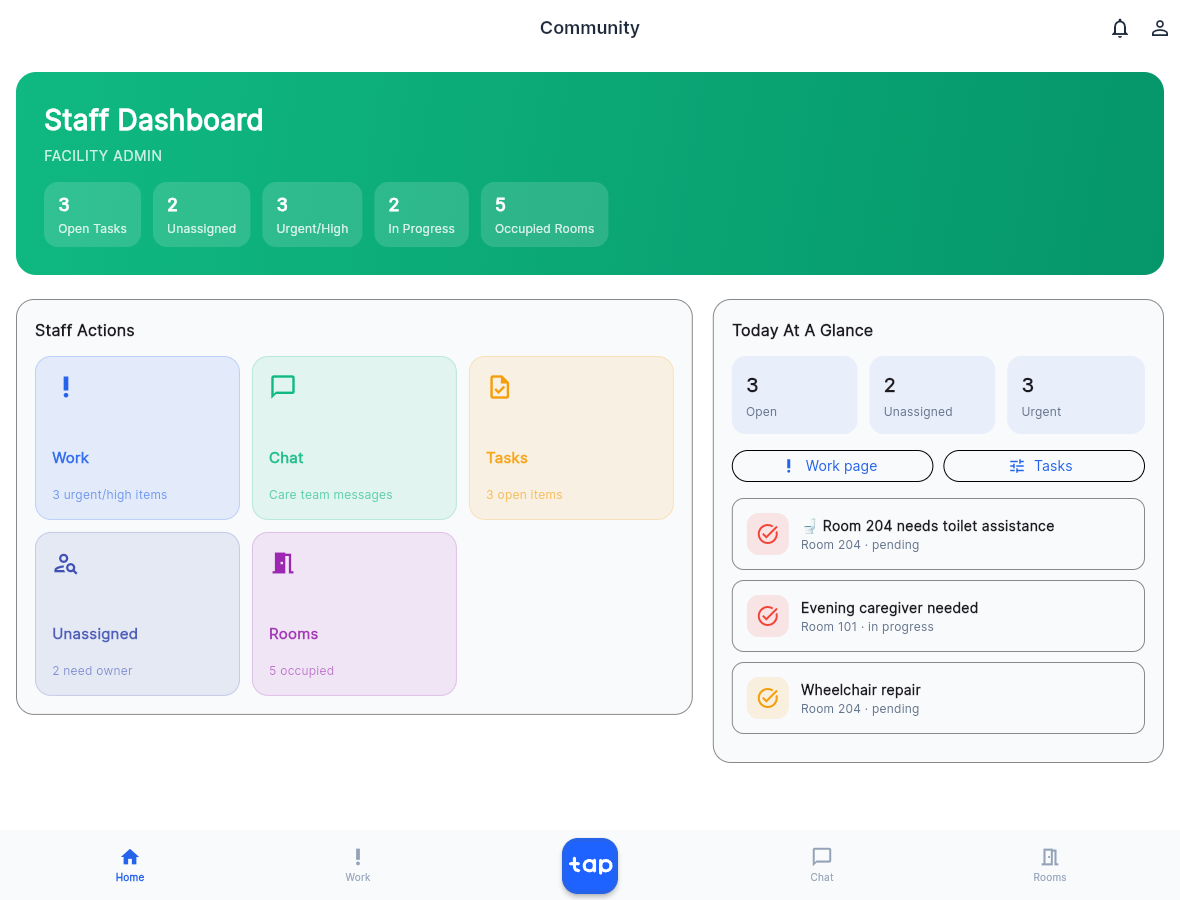Open notifications via the bell icon
Viewport: 1180px width, 900px height.
point(1120,28)
